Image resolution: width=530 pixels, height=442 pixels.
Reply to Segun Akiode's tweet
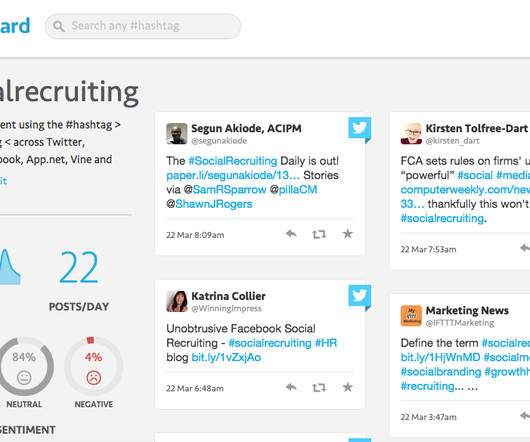point(291,234)
